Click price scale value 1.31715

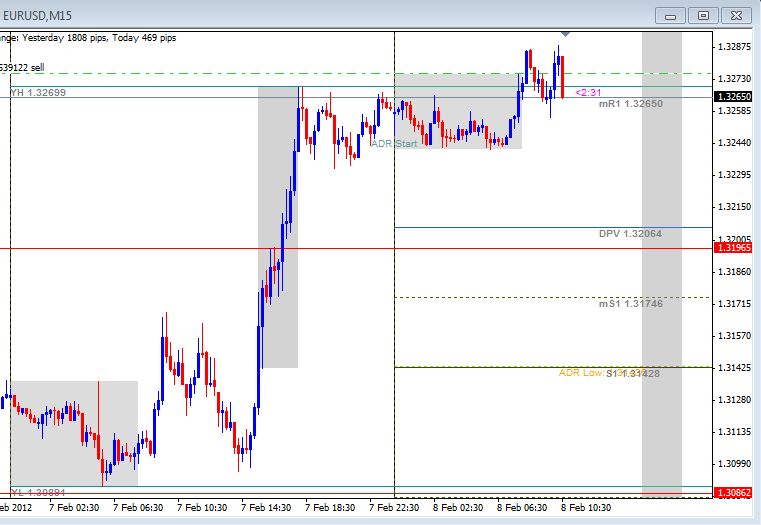(x=734, y=304)
